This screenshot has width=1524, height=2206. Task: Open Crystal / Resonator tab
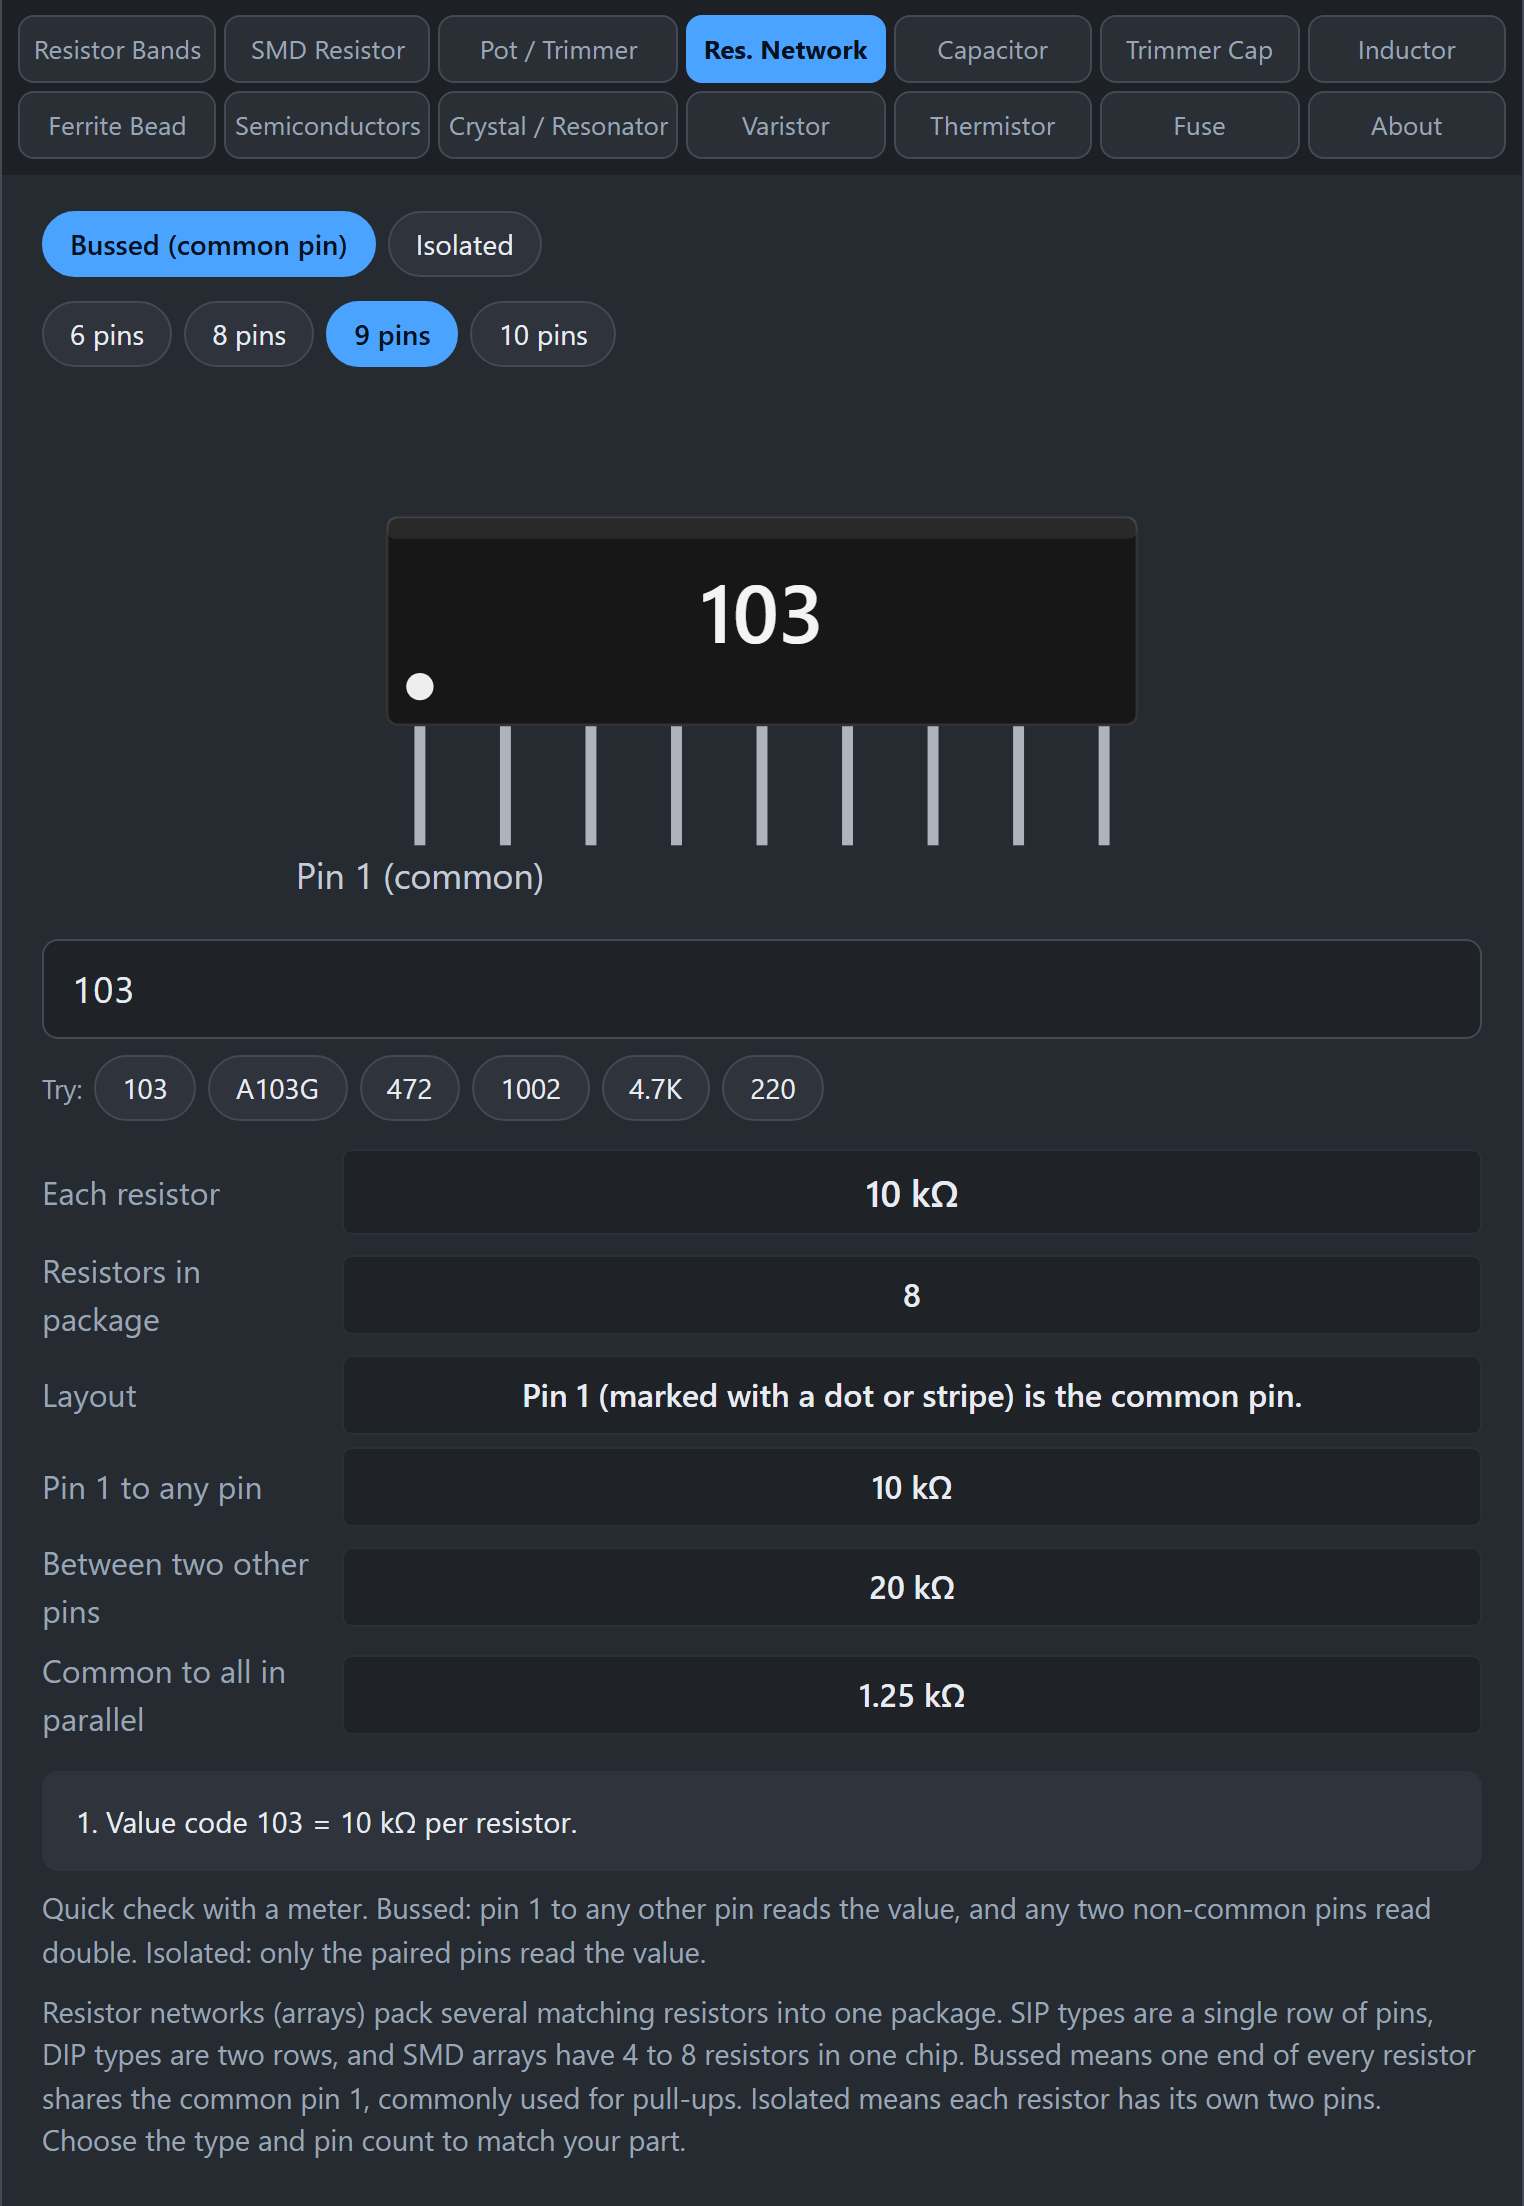pyautogui.click(x=558, y=125)
